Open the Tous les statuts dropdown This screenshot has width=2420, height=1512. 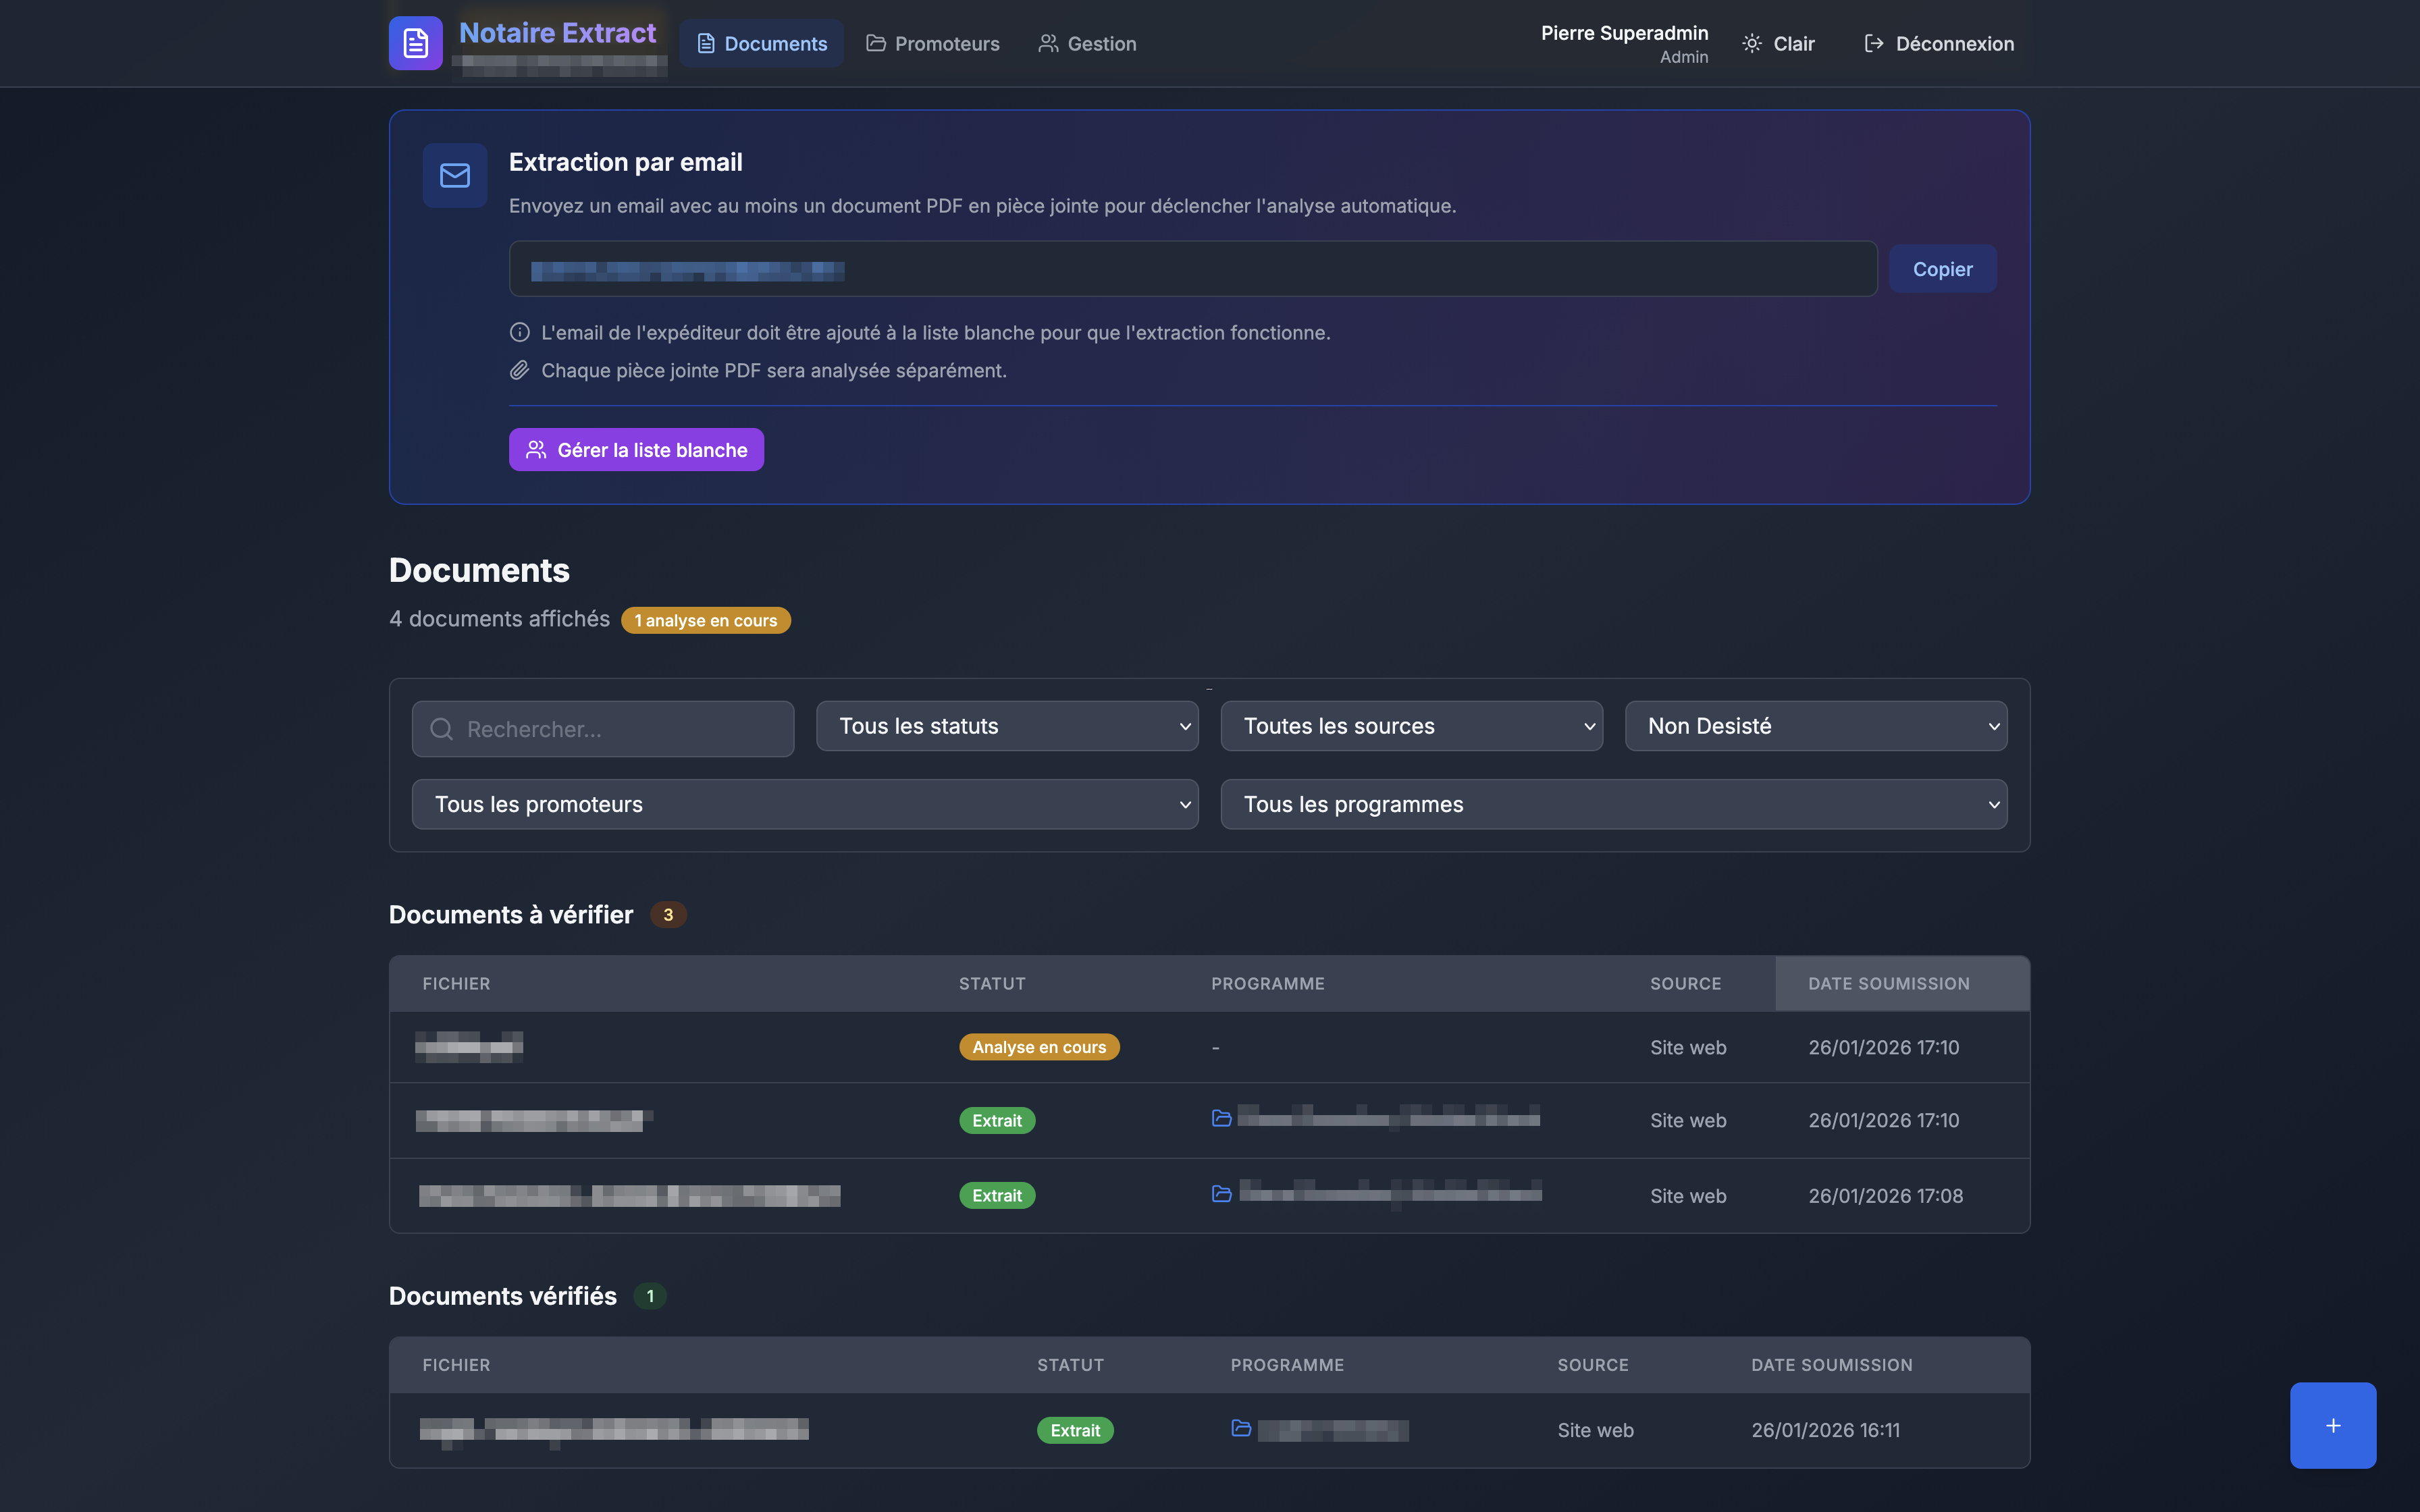coord(1007,726)
